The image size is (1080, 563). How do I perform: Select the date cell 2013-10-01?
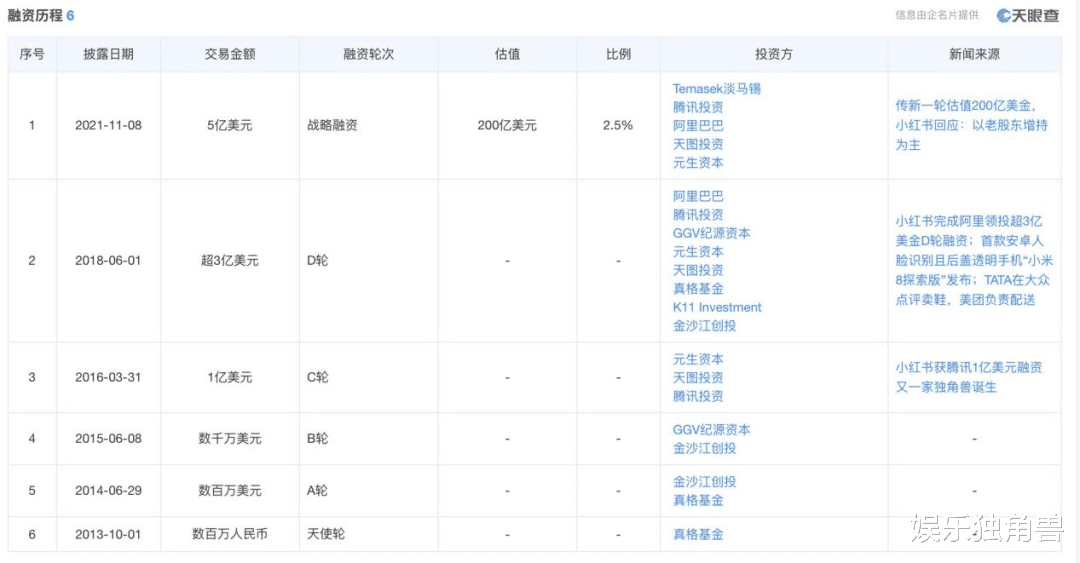pyautogui.click(x=108, y=534)
